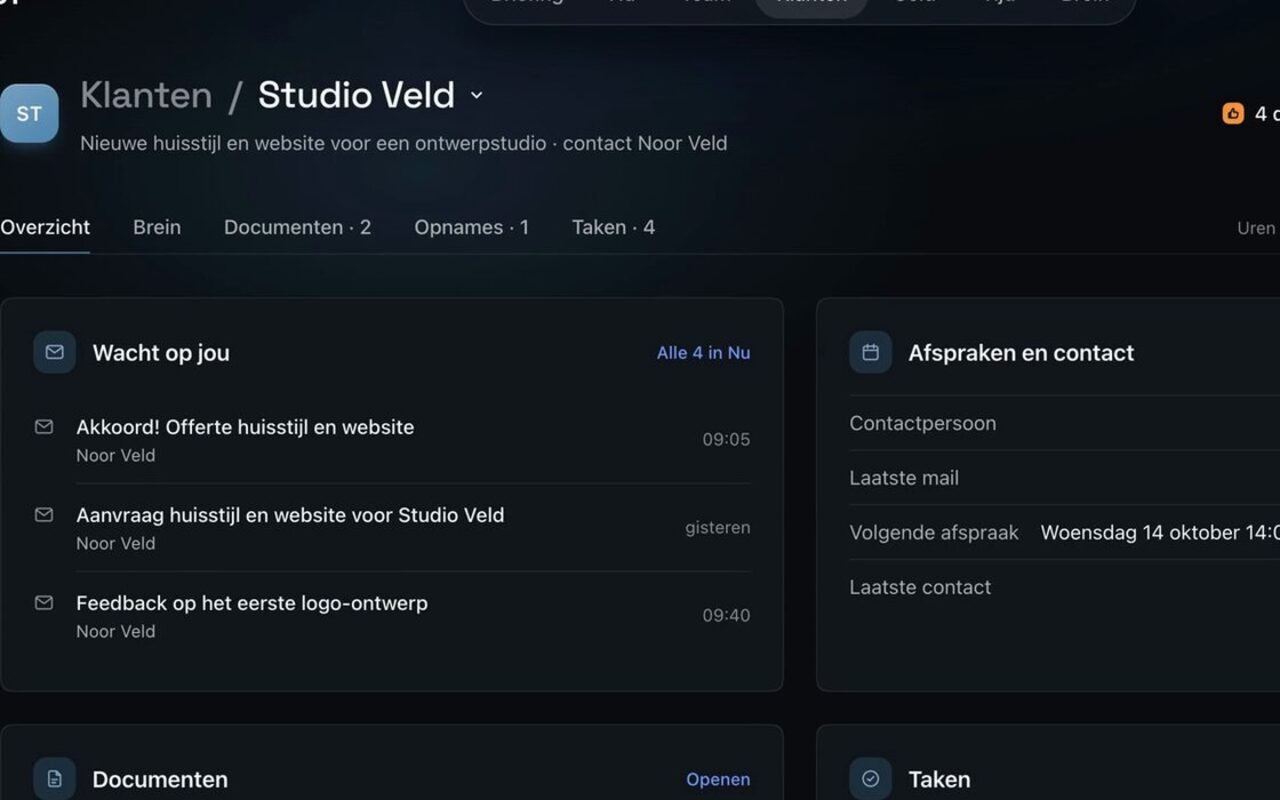Open the Alle 4 in Nu link
The width and height of the screenshot is (1280, 800).
click(x=703, y=353)
